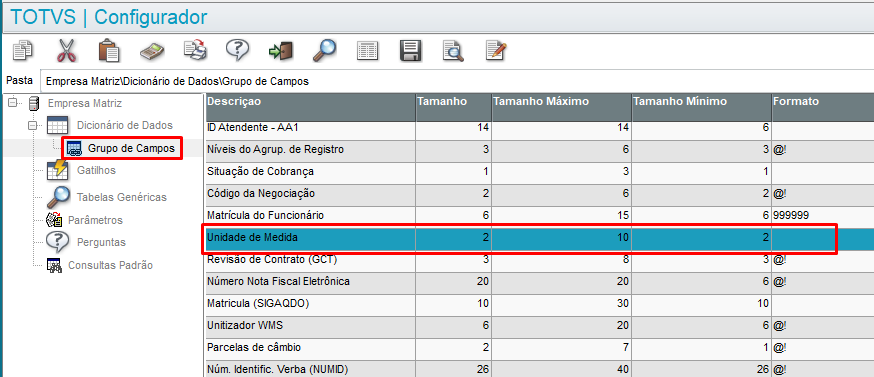Click the Cut scissors toolbar icon
The image size is (874, 377).
[66, 50]
